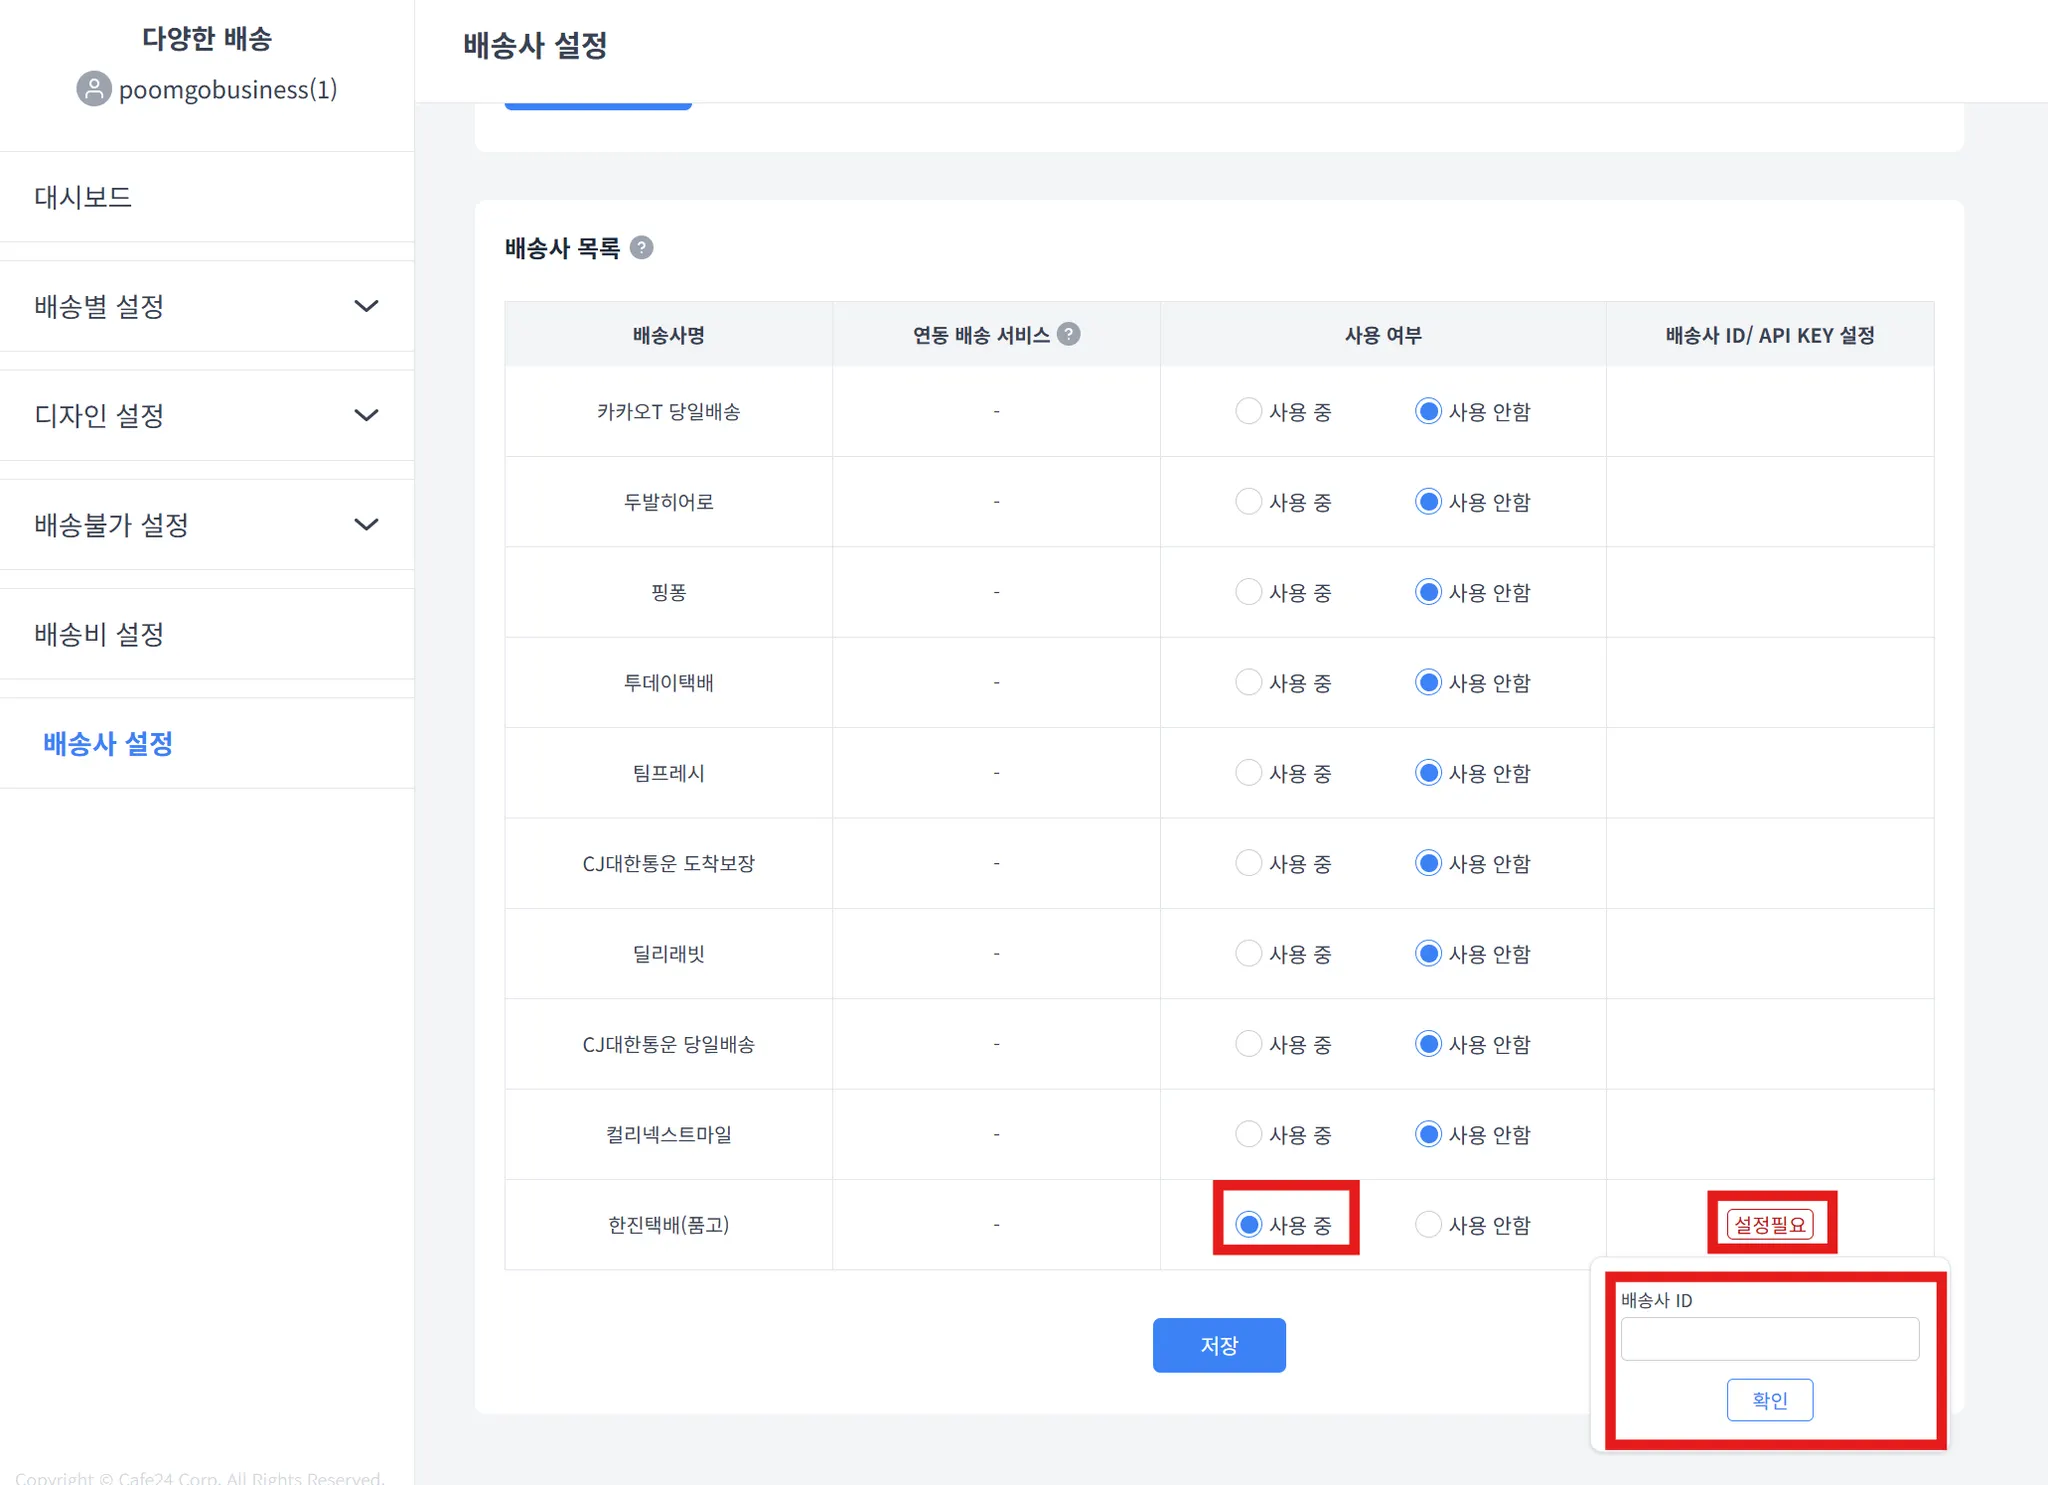
Task: Click the help icon beside 연동 배송 서비스
Action: (x=1068, y=334)
